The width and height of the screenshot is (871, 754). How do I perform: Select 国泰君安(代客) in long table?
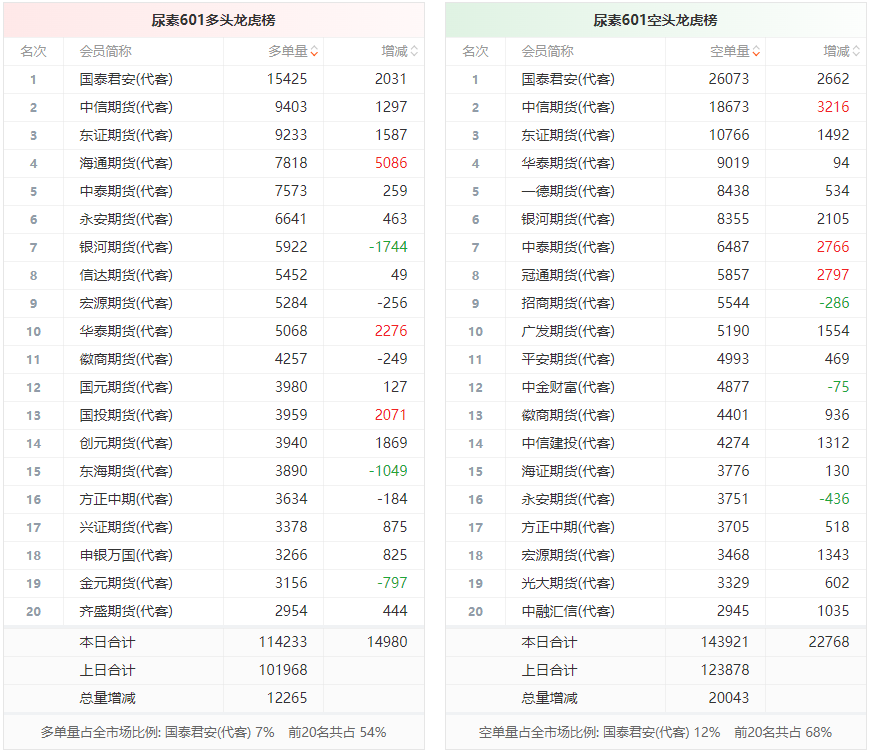click(x=126, y=79)
